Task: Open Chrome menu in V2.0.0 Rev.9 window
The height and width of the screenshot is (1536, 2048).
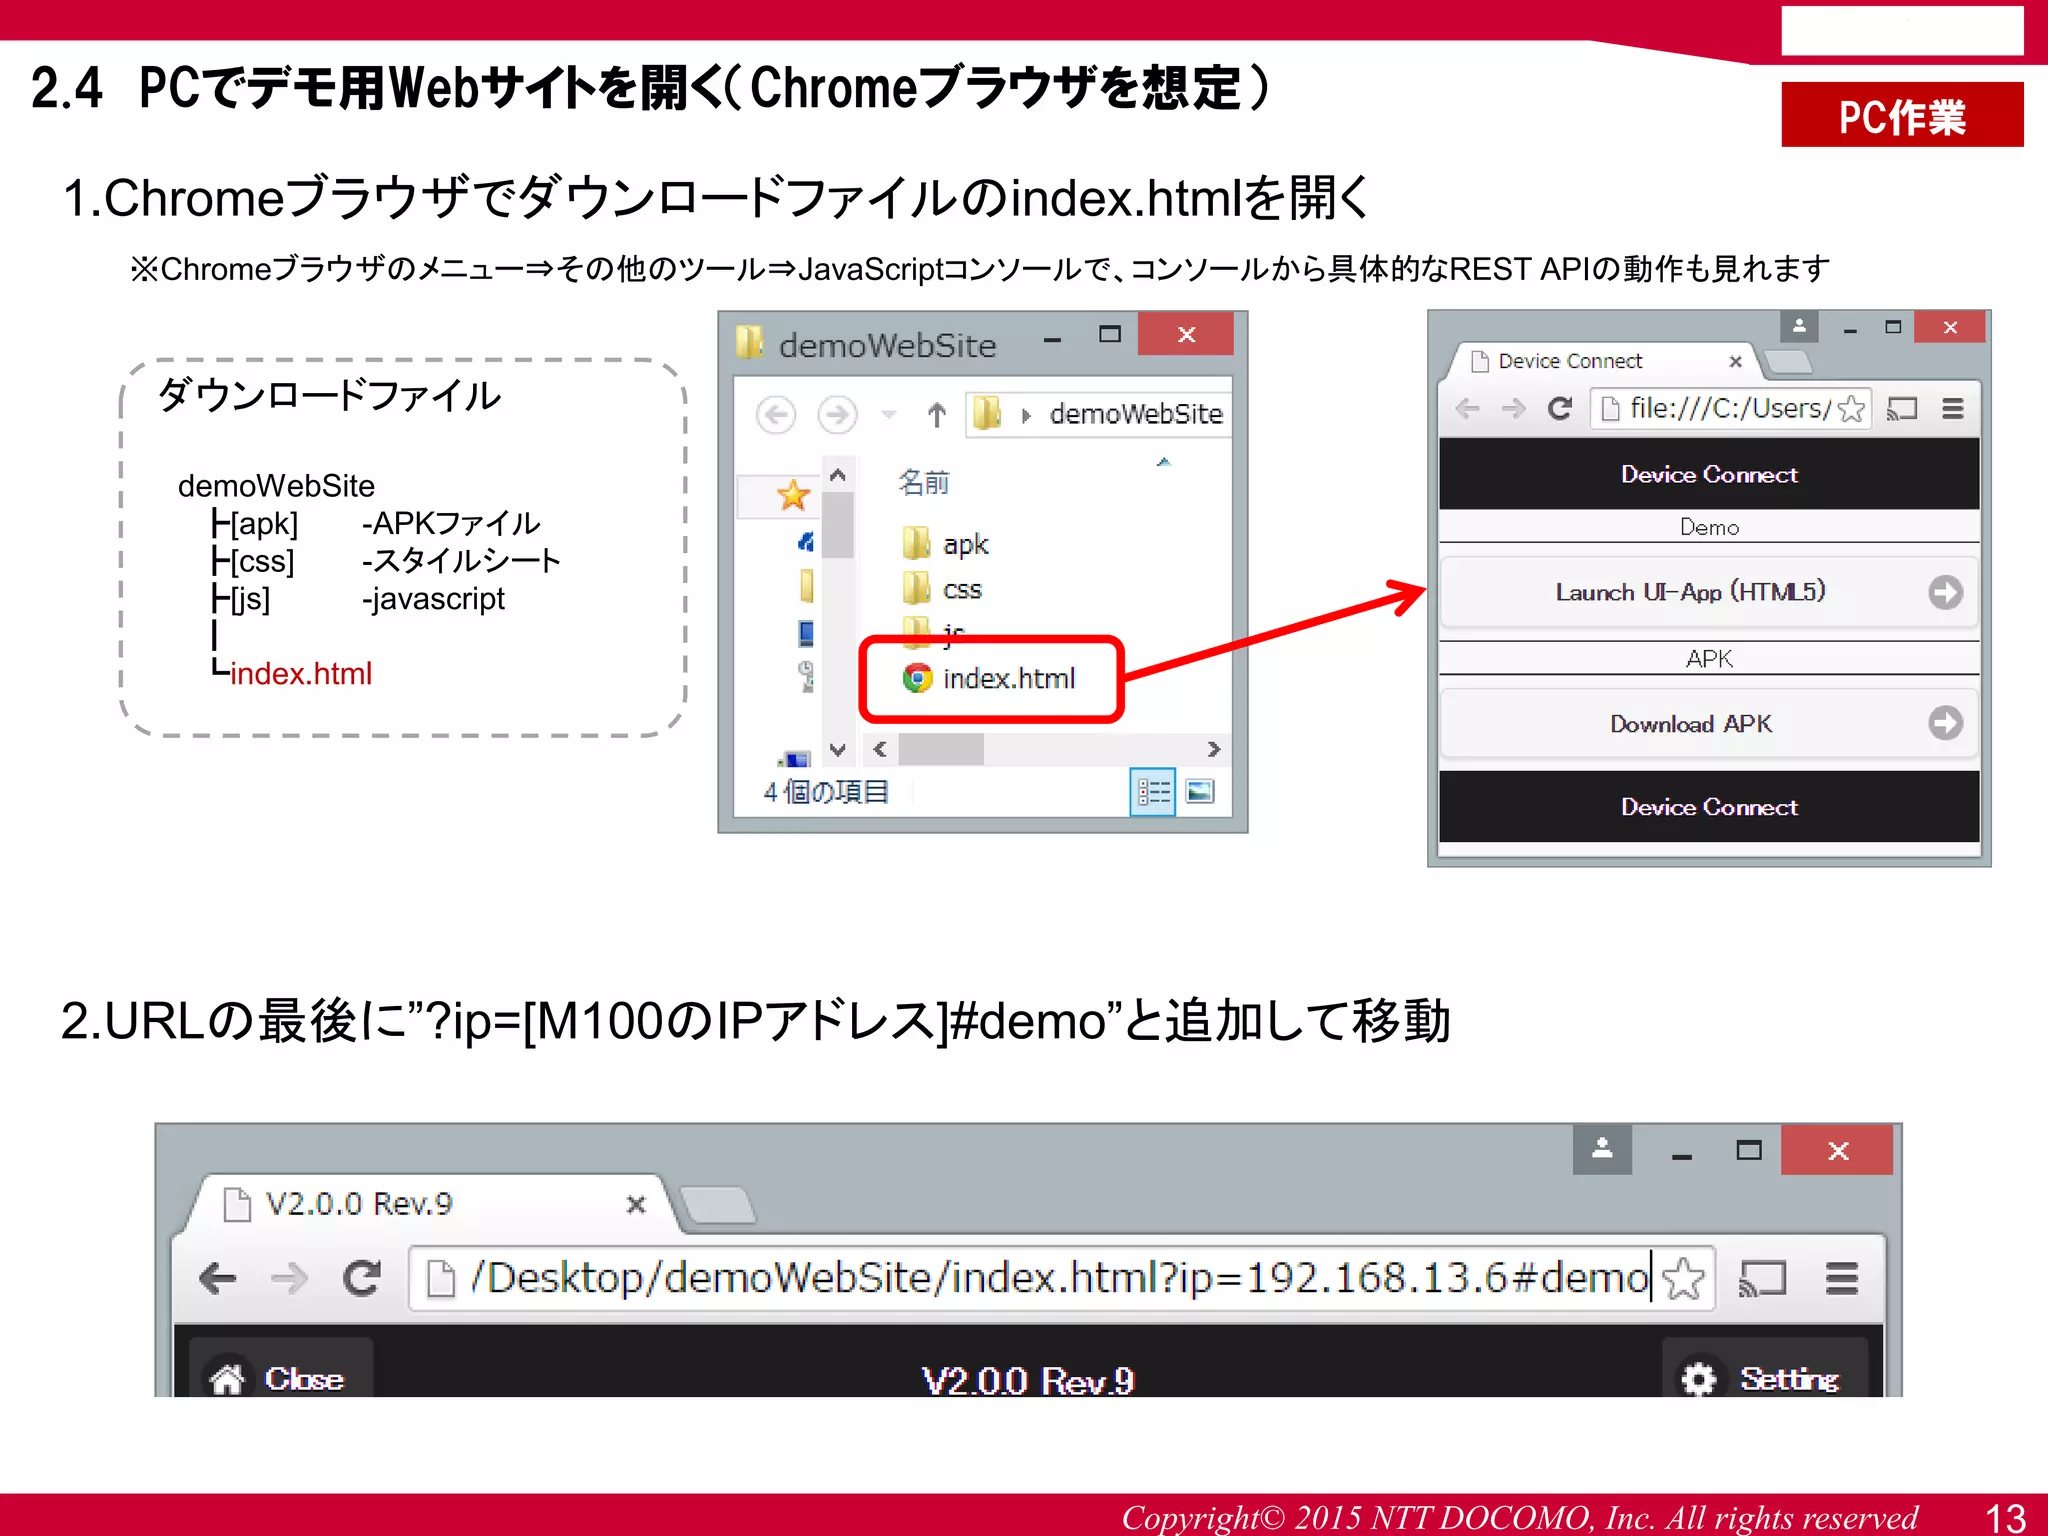Action: tap(1841, 1278)
